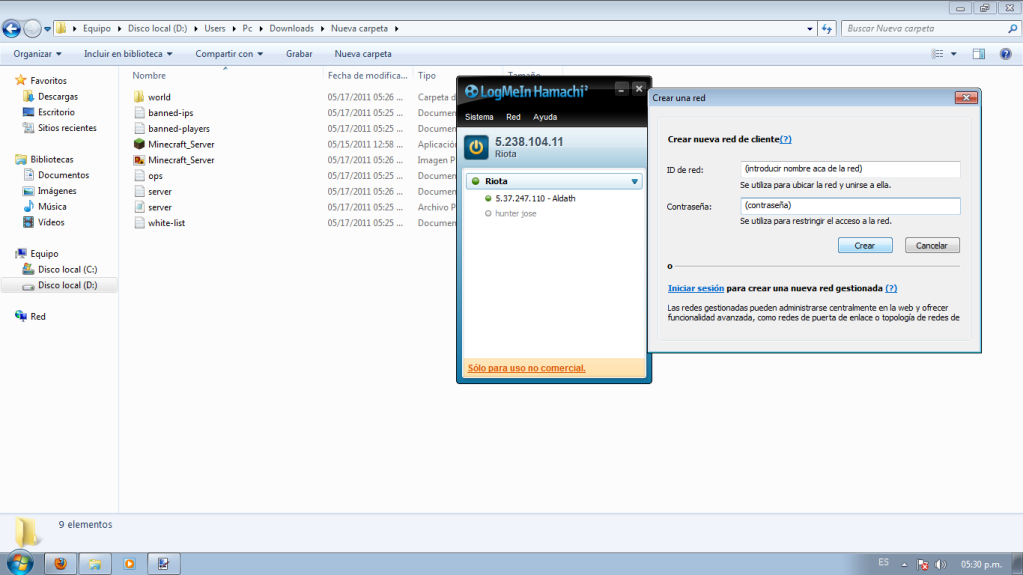
Task: Click the white-list document icon
Action: click(139, 223)
